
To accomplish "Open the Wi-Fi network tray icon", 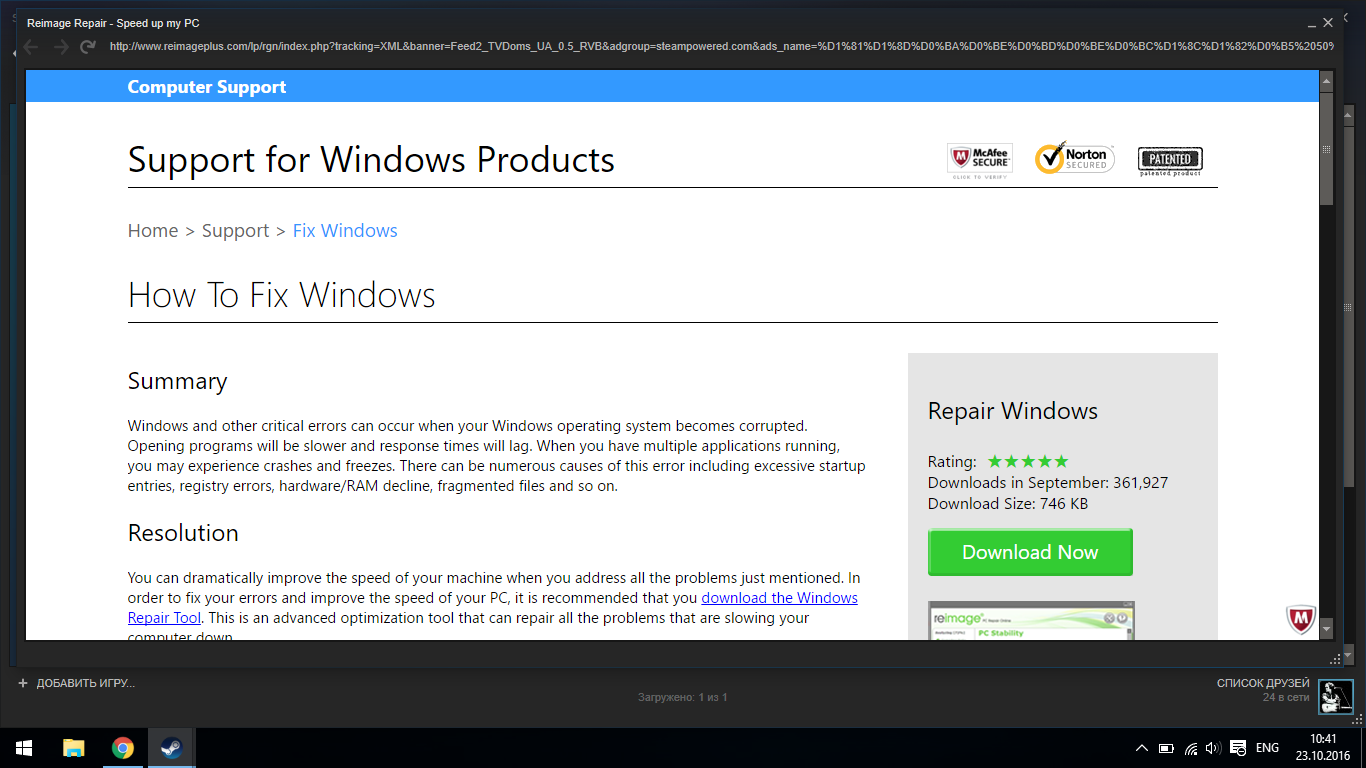I will point(1191,748).
